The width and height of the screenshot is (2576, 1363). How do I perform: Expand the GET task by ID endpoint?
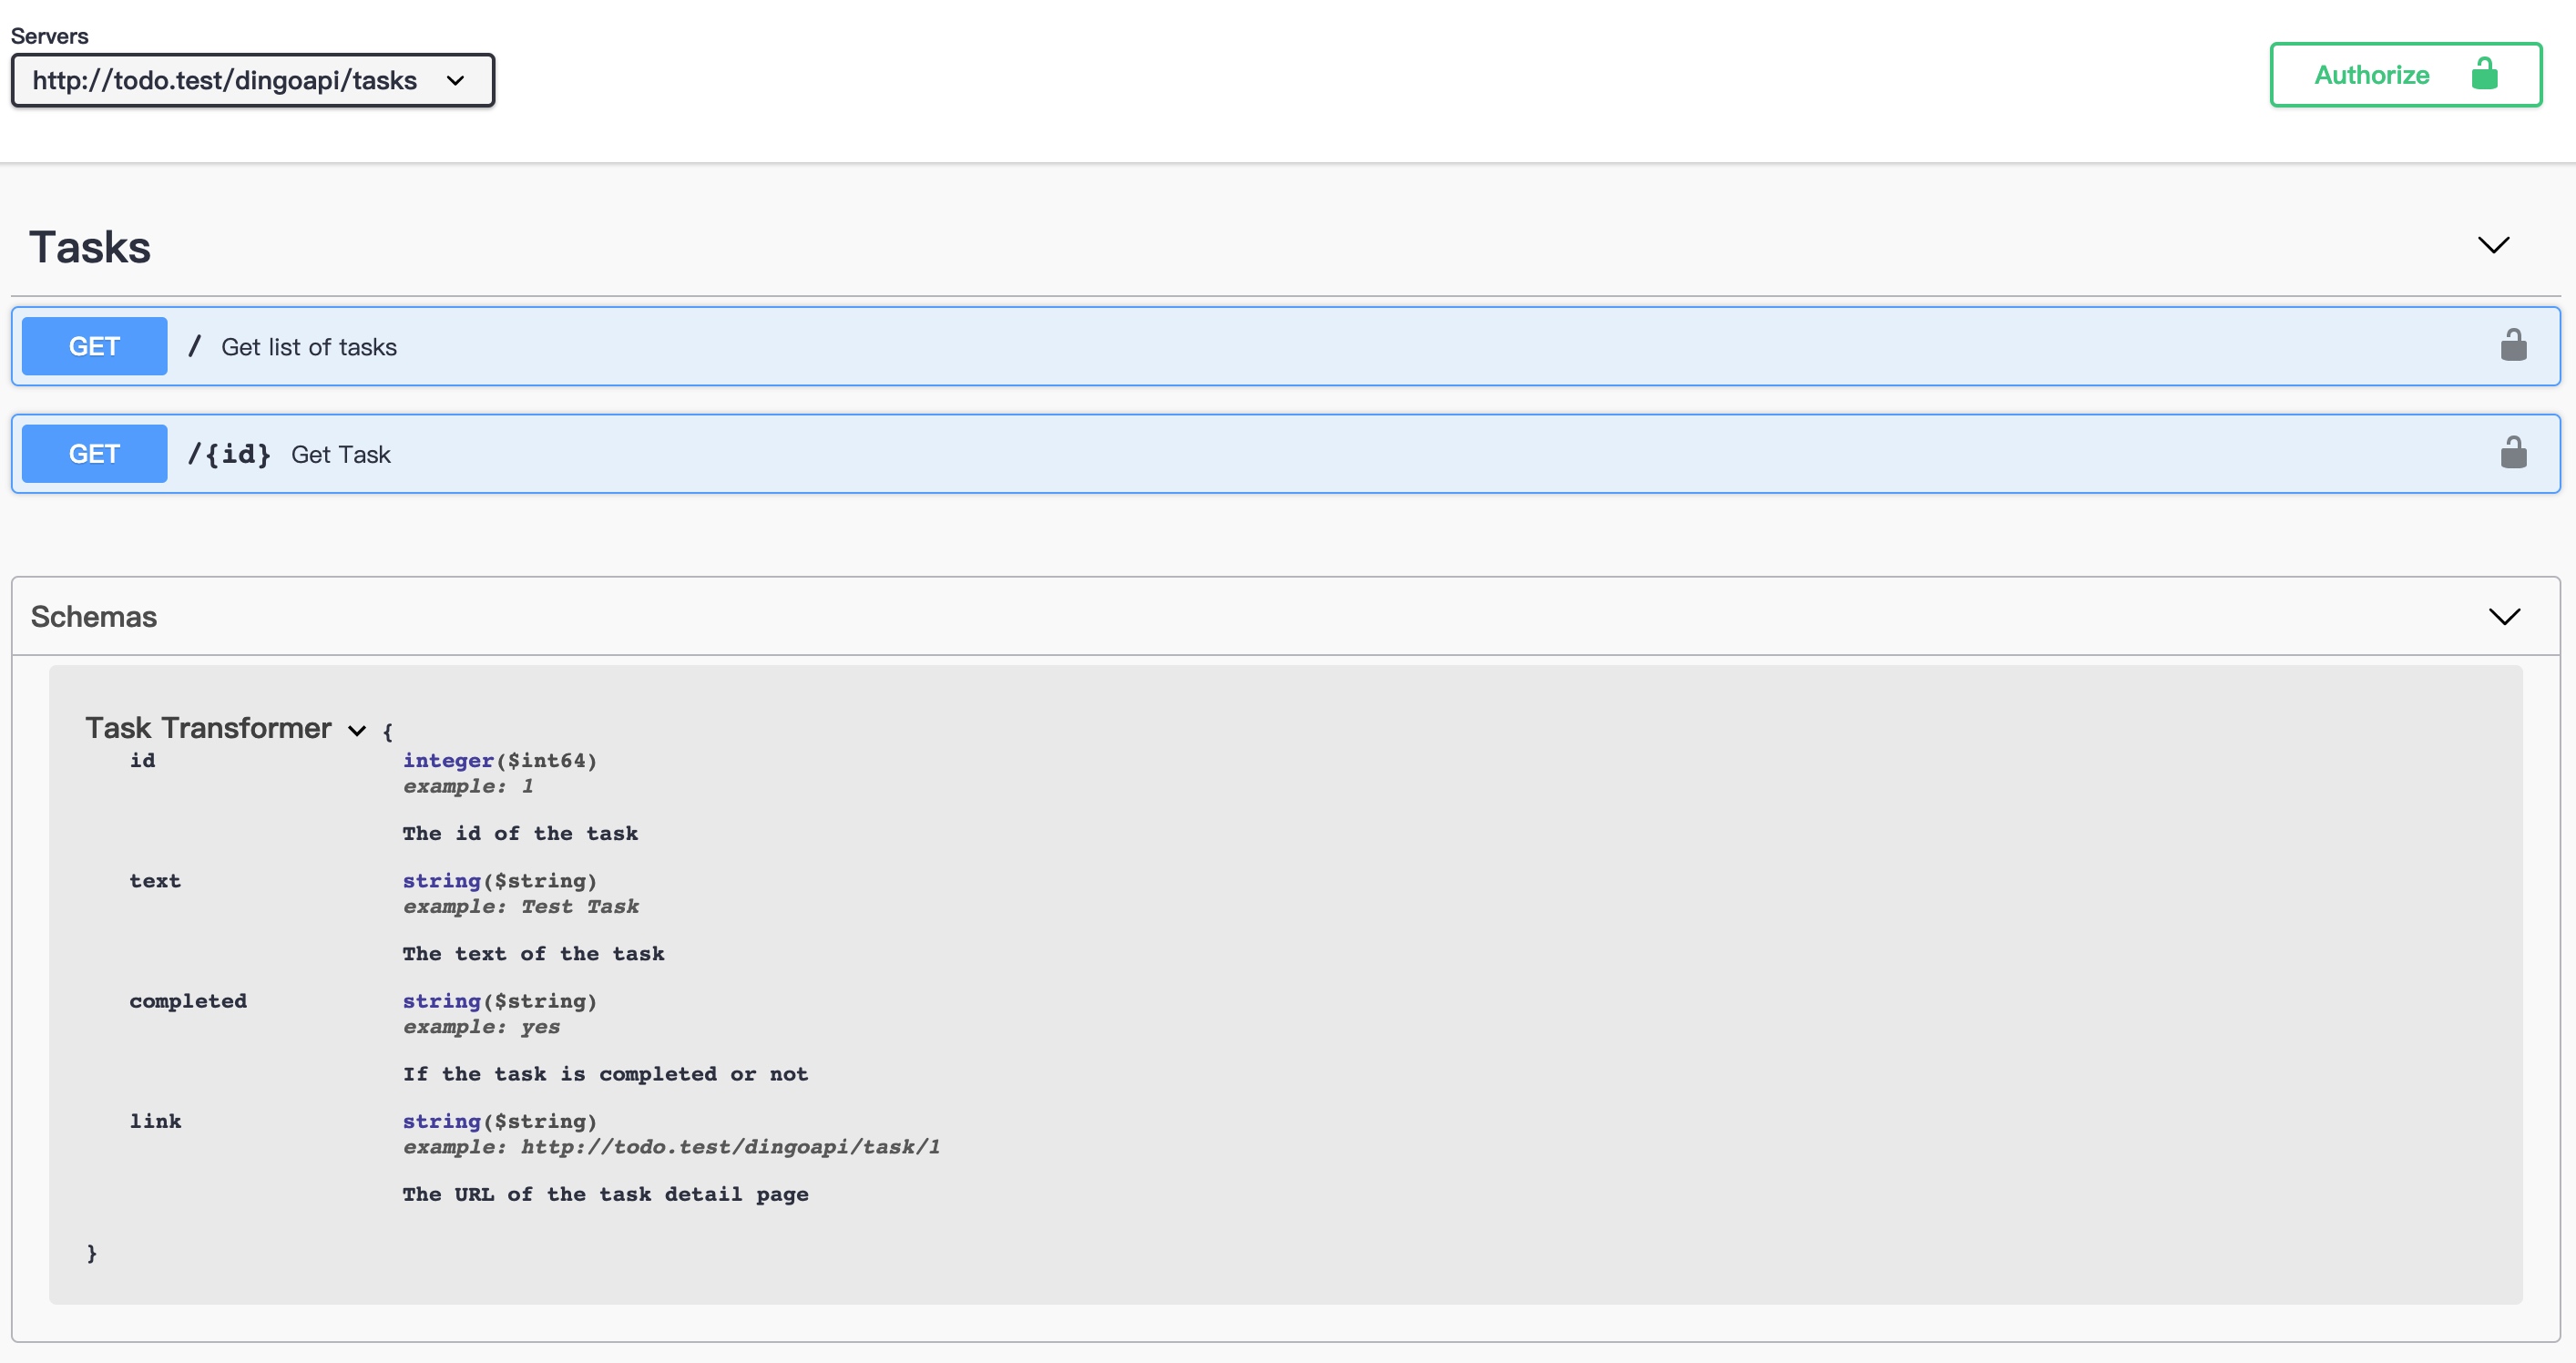click(x=1288, y=453)
